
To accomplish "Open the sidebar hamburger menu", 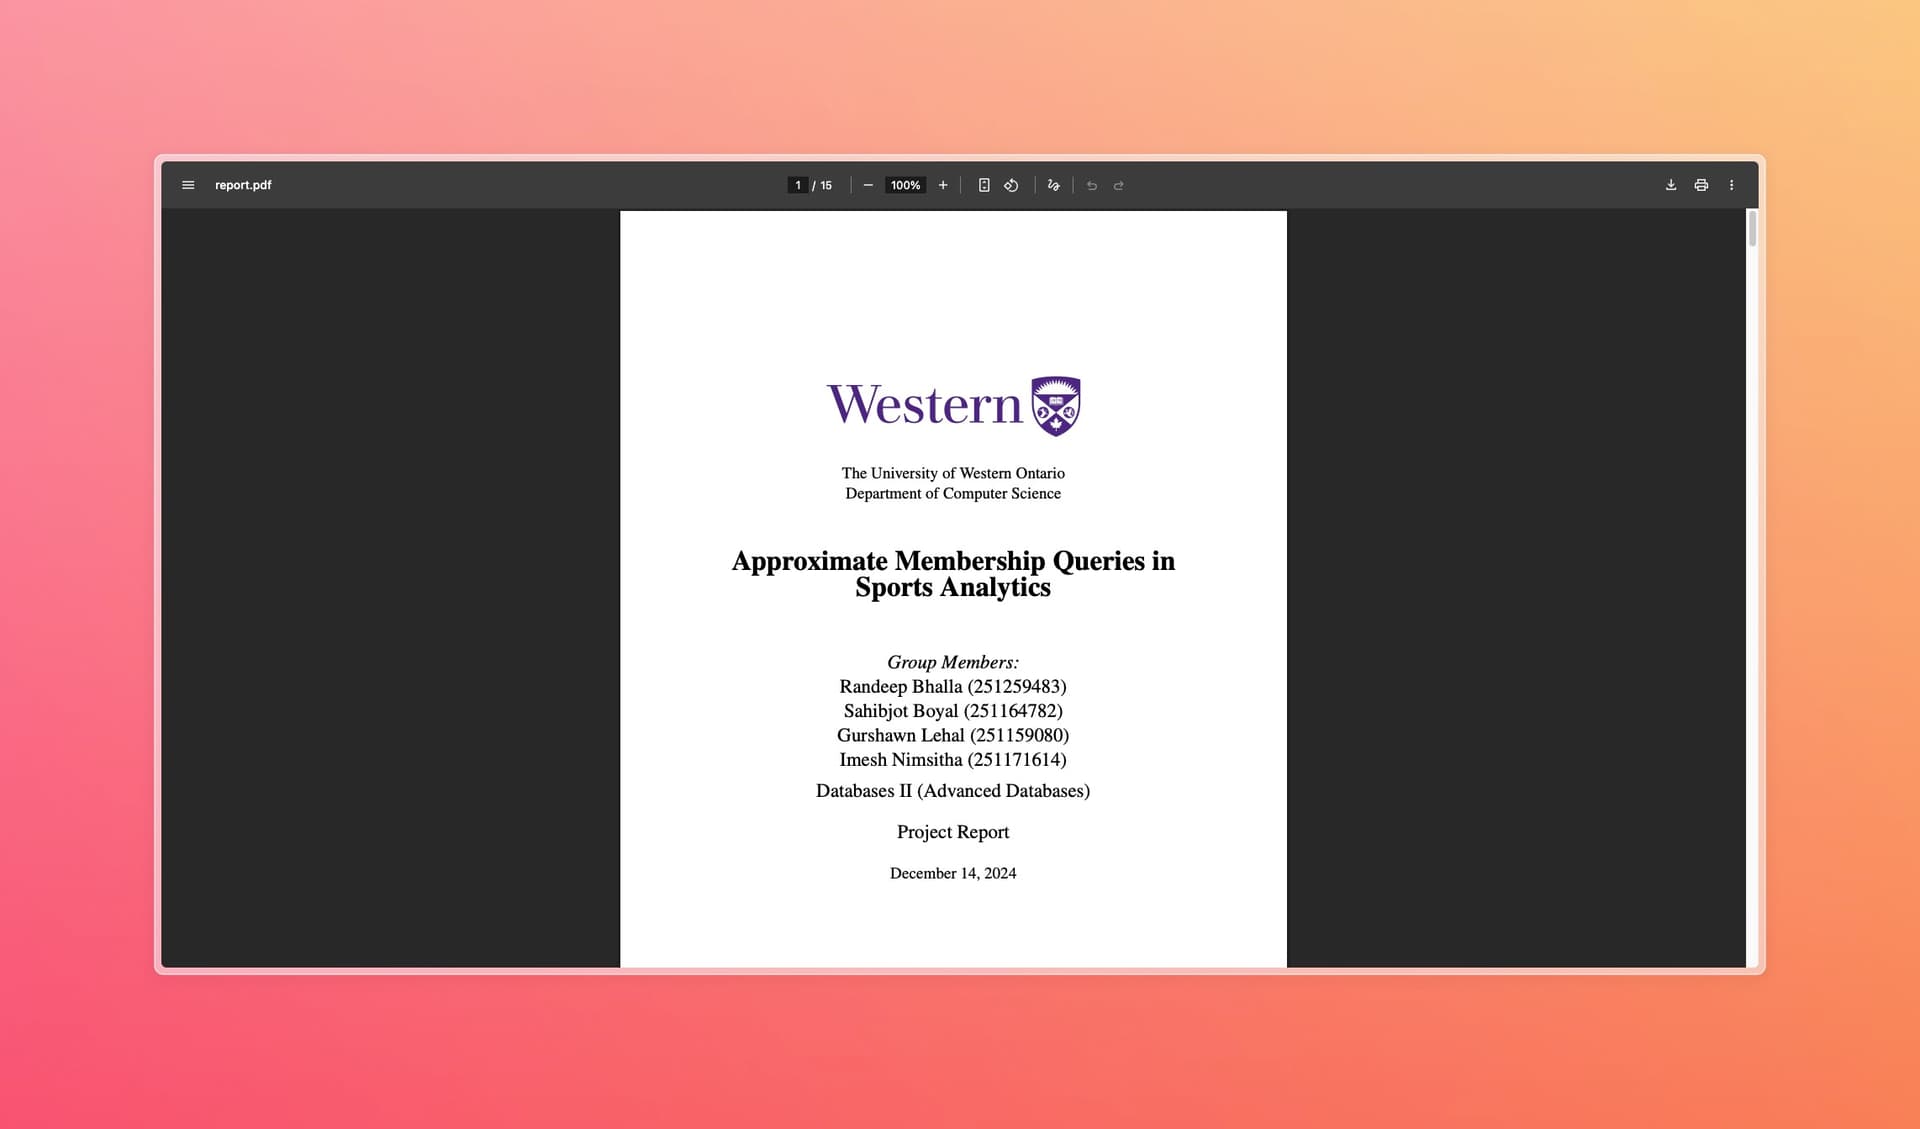I will click(x=188, y=185).
